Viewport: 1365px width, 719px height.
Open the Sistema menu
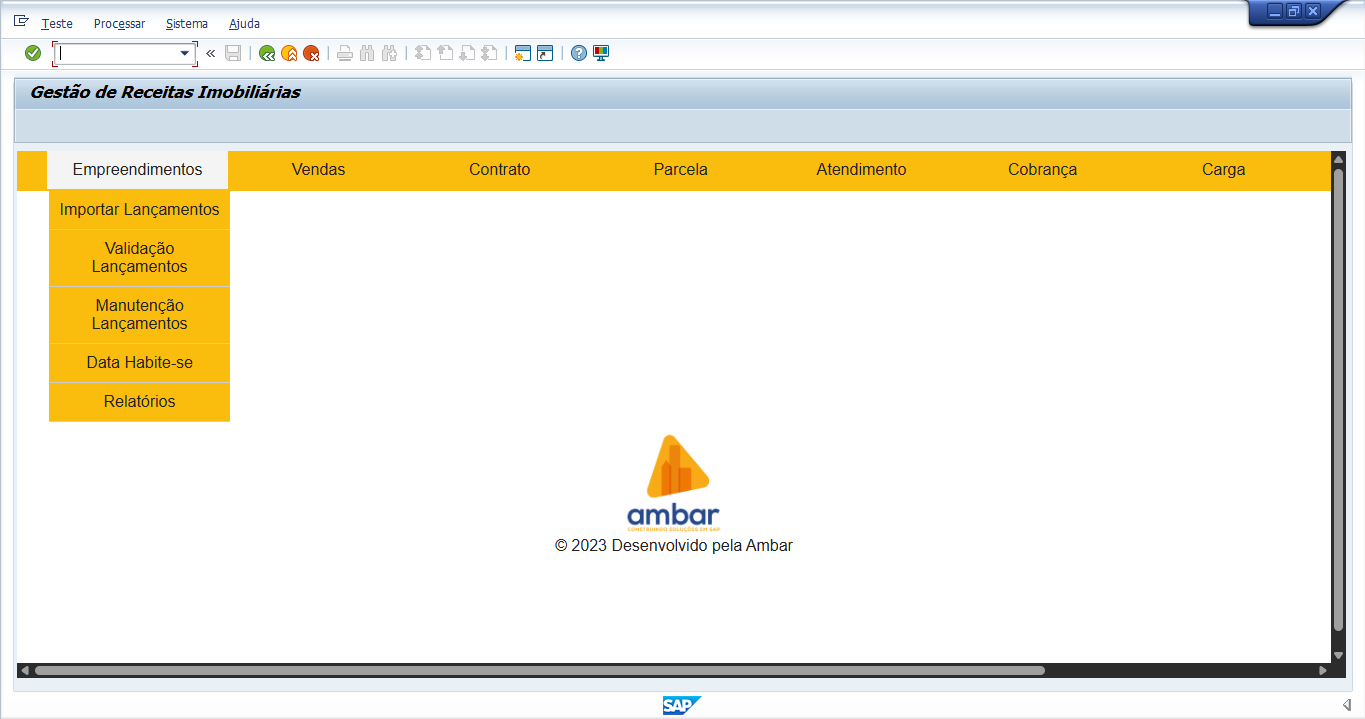[187, 23]
